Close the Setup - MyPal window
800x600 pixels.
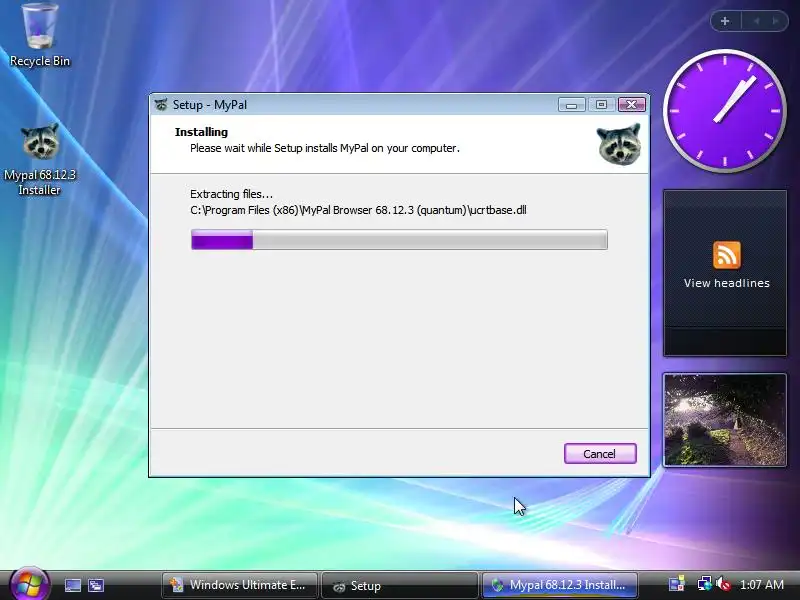click(632, 105)
